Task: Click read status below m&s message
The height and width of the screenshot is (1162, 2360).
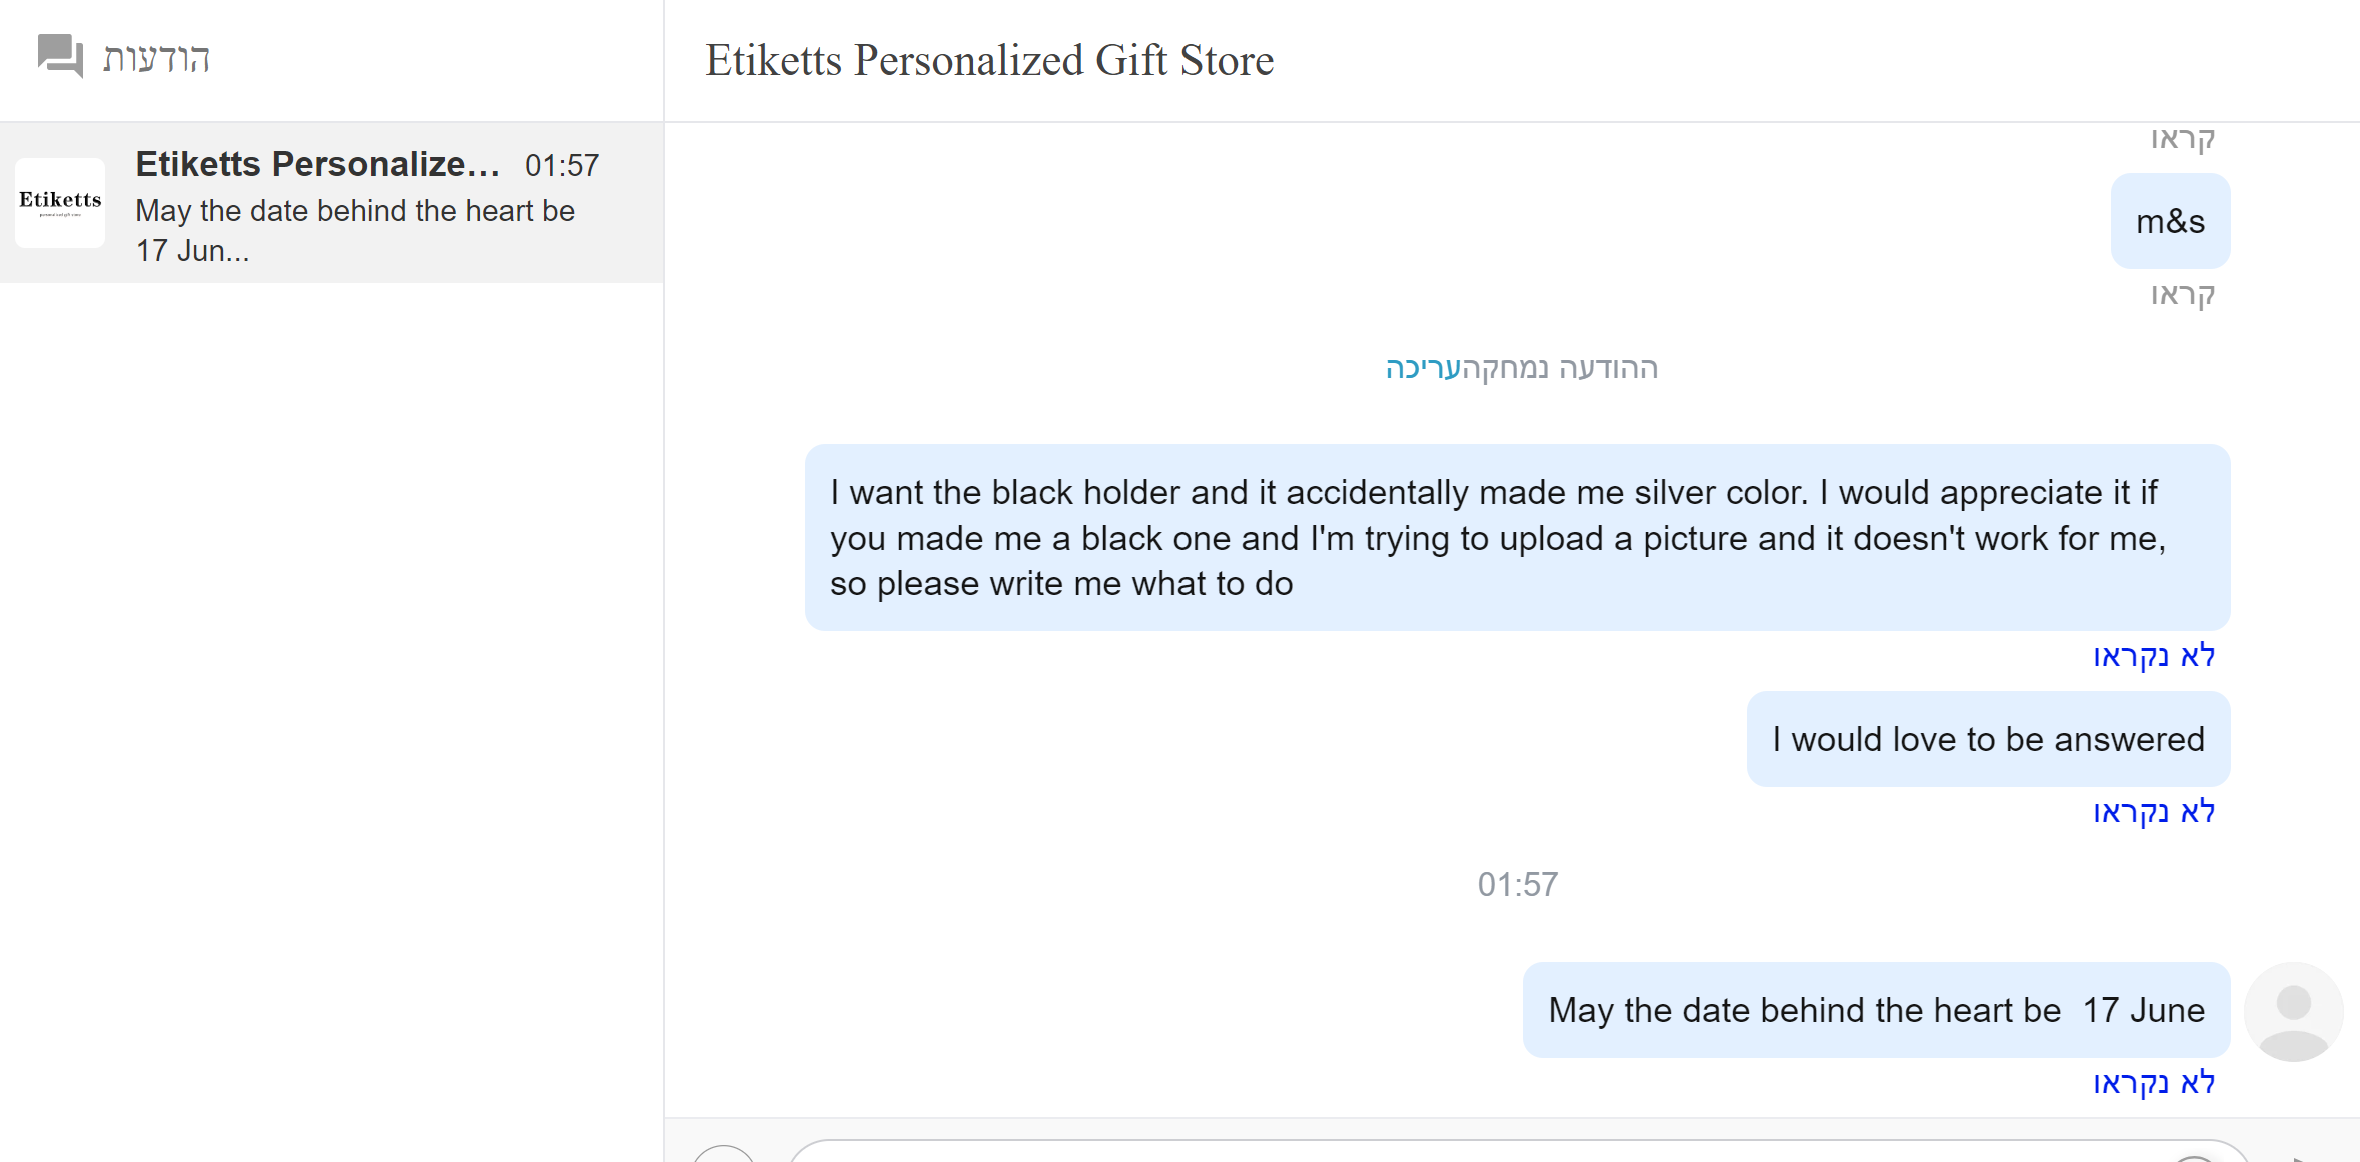Action: tap(2183, 295)
